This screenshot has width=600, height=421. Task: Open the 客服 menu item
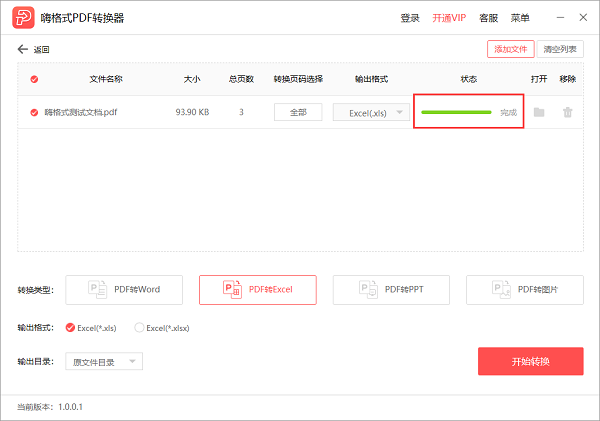pyautogui.click(x=489, y=18)
